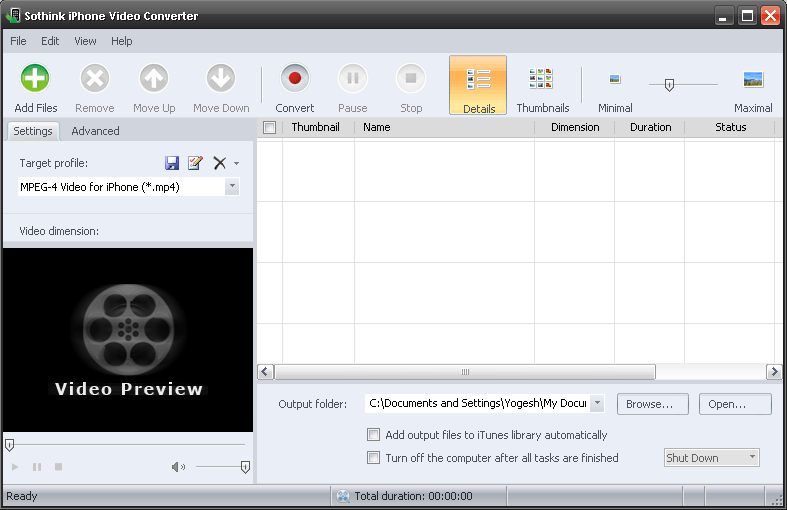This screenshot has width=787, height=510.
Task: Switch to Details view
Action: 478,85
